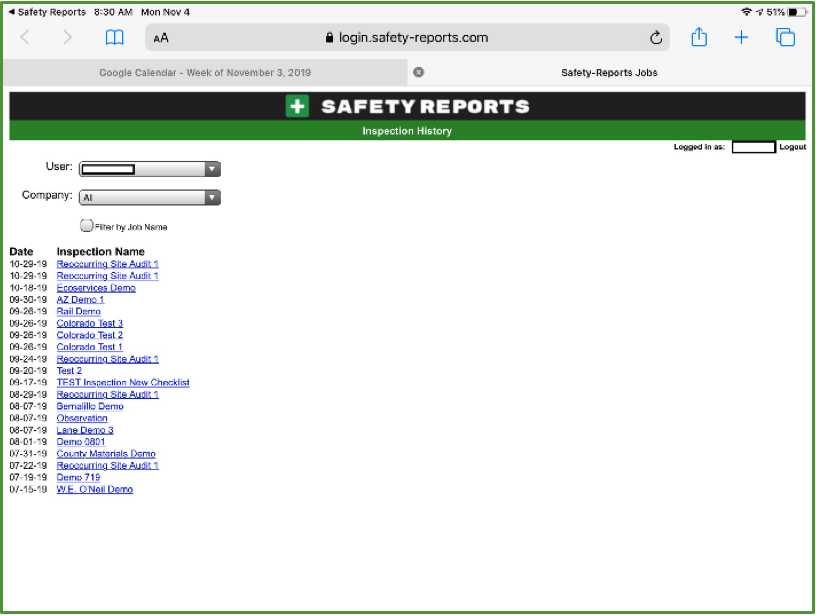Open the Ecoservices Demo inspection
Viewport: 816px width, 615px height.
pos(96,288)
